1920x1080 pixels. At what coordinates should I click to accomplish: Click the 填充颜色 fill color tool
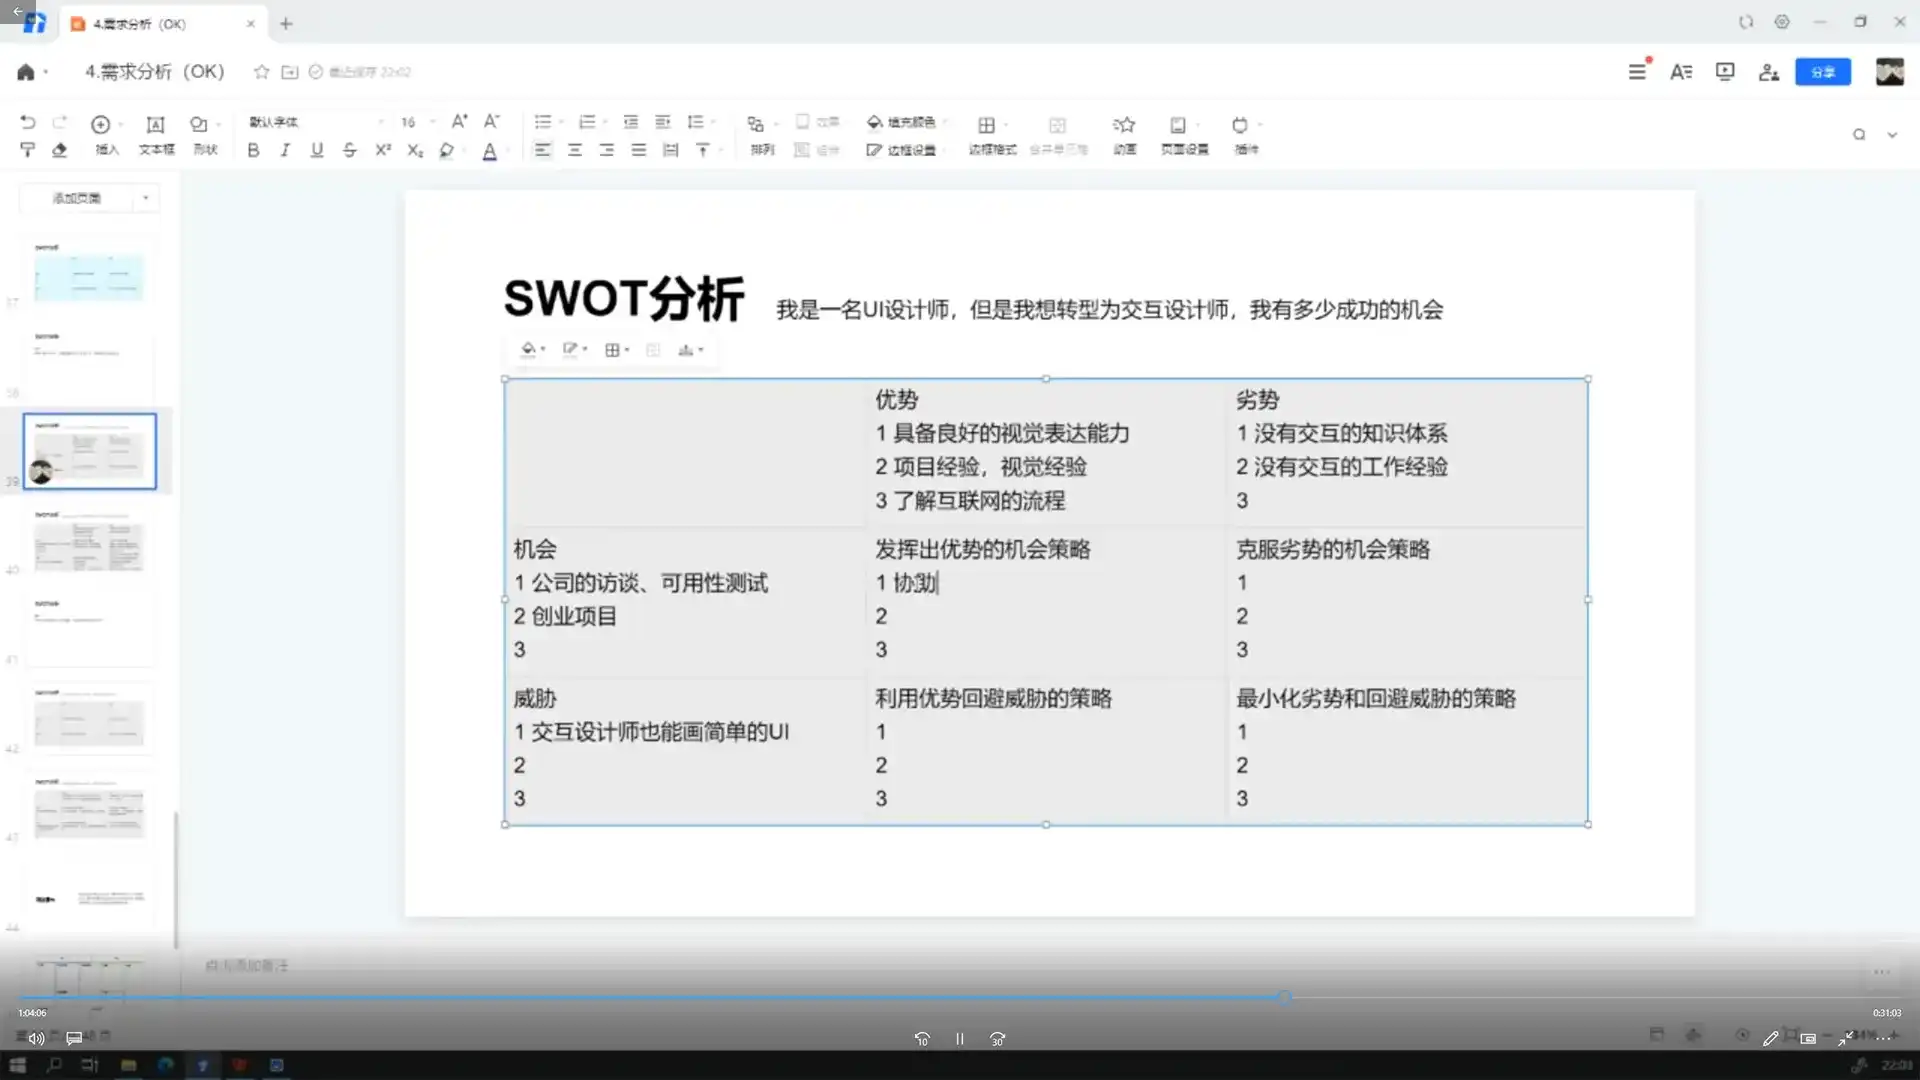pos(900,123)
